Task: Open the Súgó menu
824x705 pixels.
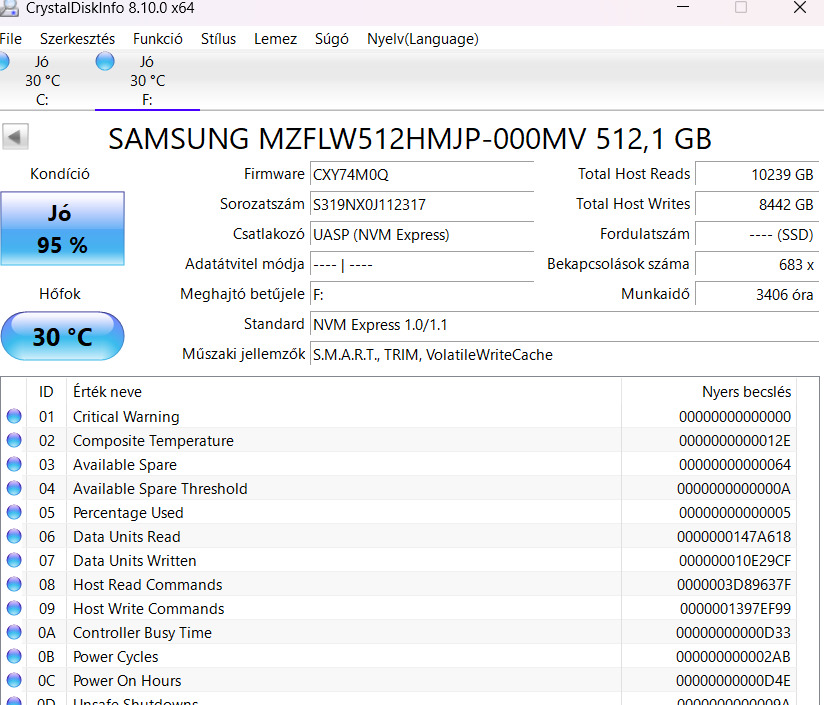Action: coord(332,39)
